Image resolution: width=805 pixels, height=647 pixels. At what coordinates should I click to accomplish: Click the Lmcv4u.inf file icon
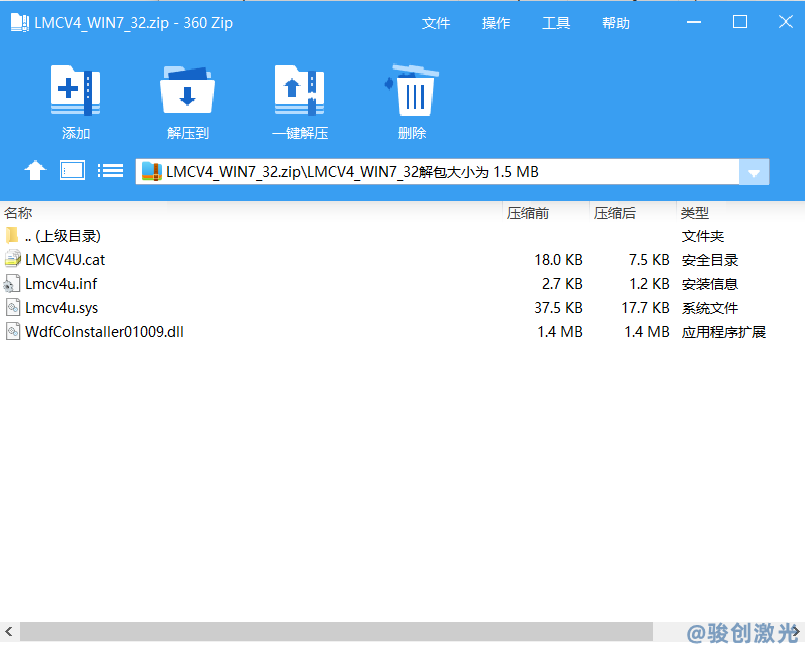click(x=12, y=283)
